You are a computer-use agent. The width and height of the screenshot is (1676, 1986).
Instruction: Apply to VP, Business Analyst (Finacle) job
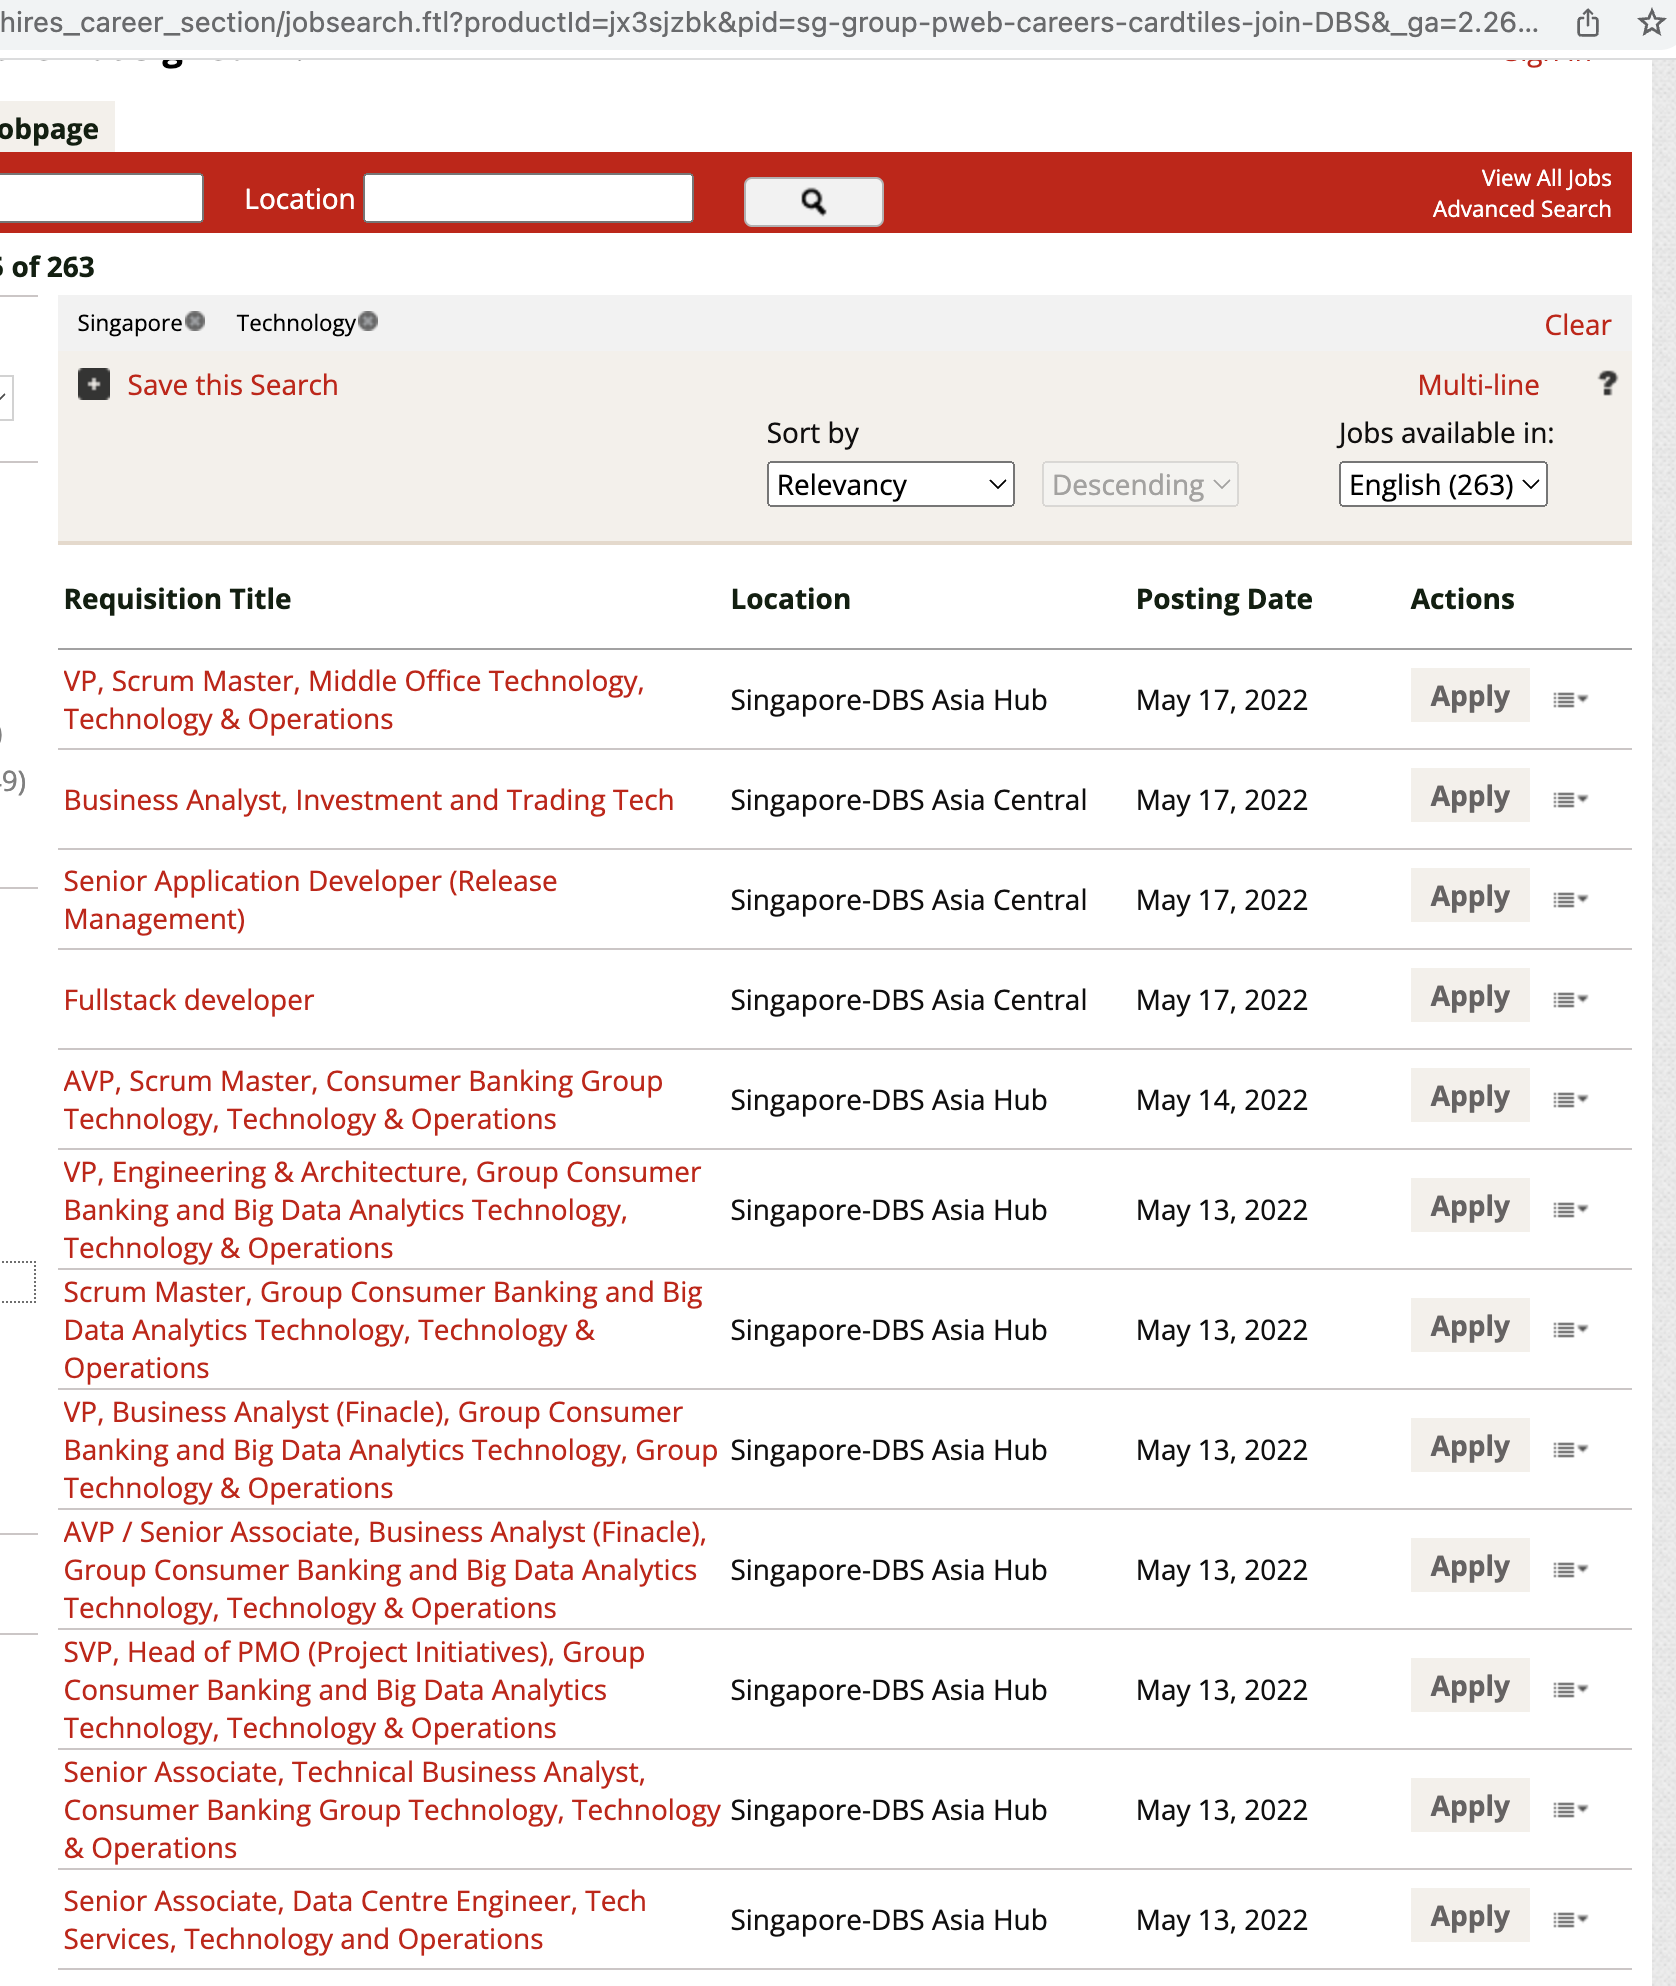point(1469,1446)
